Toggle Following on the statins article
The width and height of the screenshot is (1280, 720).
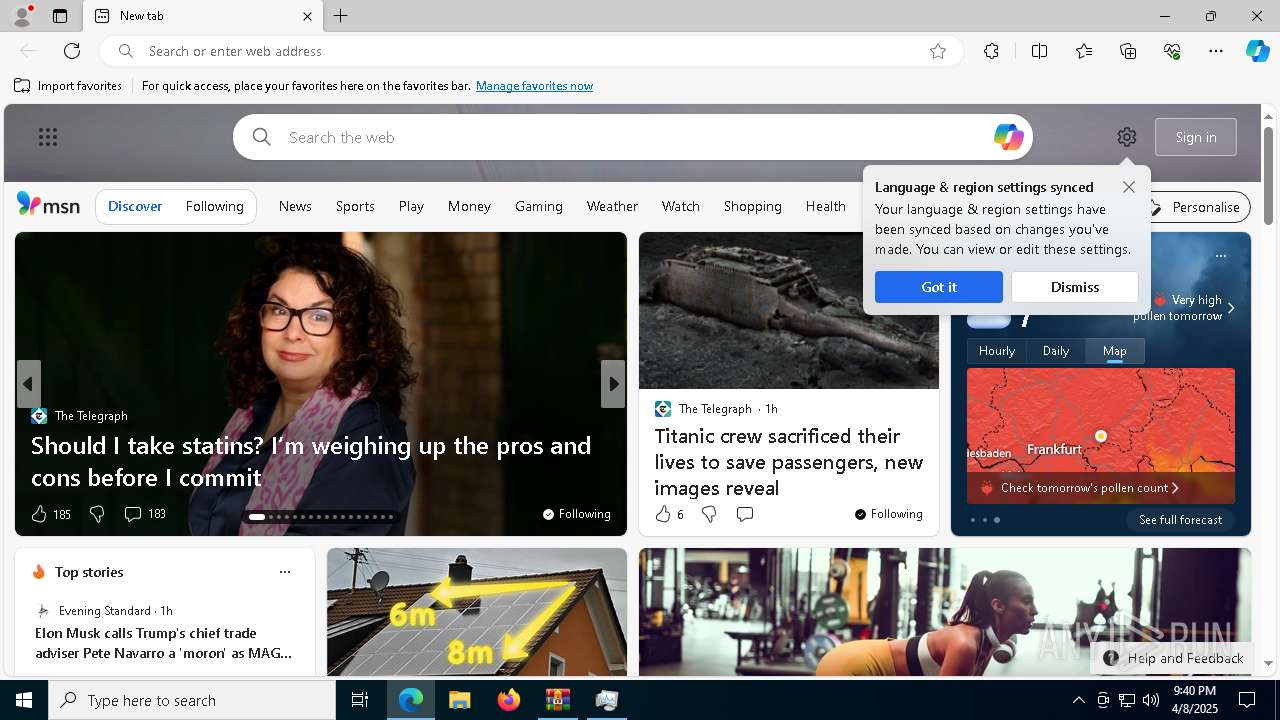[x=577, y=514]
